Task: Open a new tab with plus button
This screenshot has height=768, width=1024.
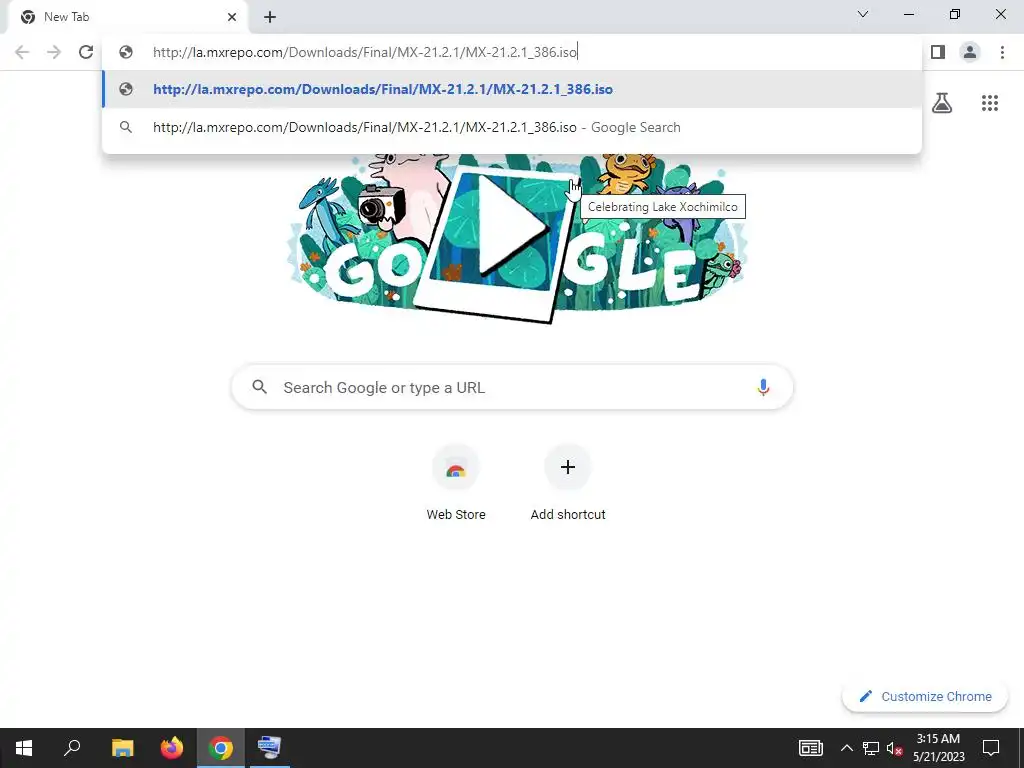Action: tap(270, 17)
